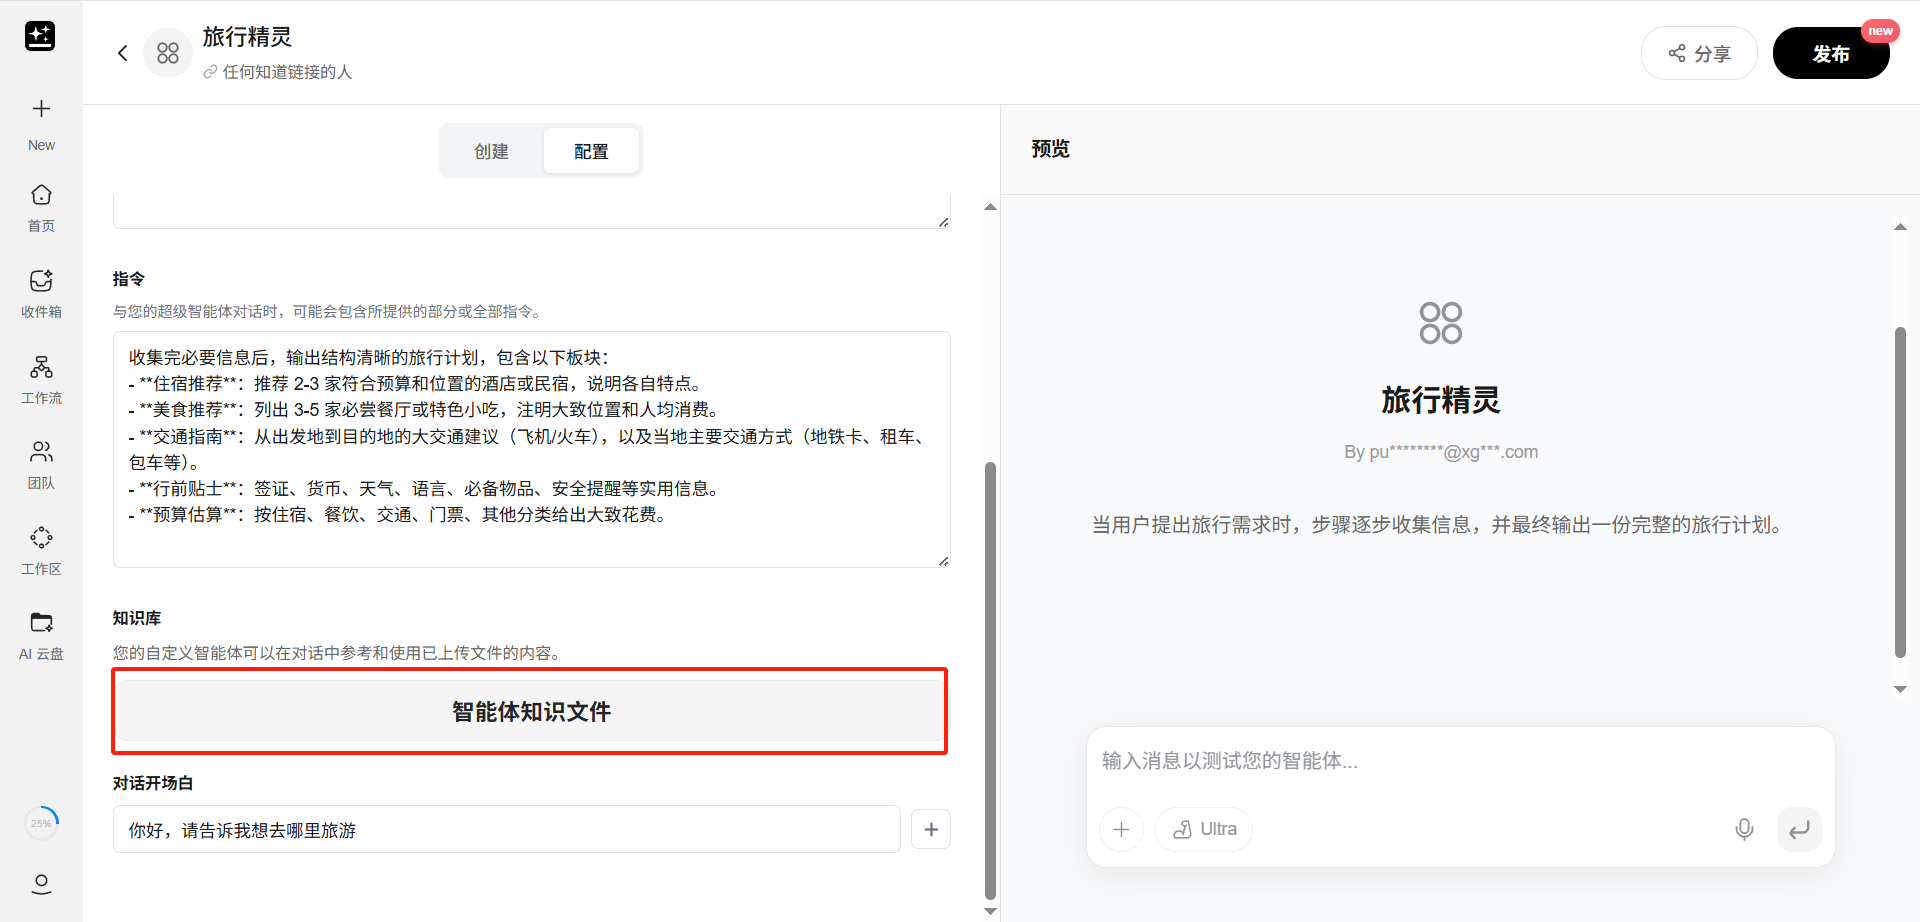Click the 分享 share button

(1699, 54)
